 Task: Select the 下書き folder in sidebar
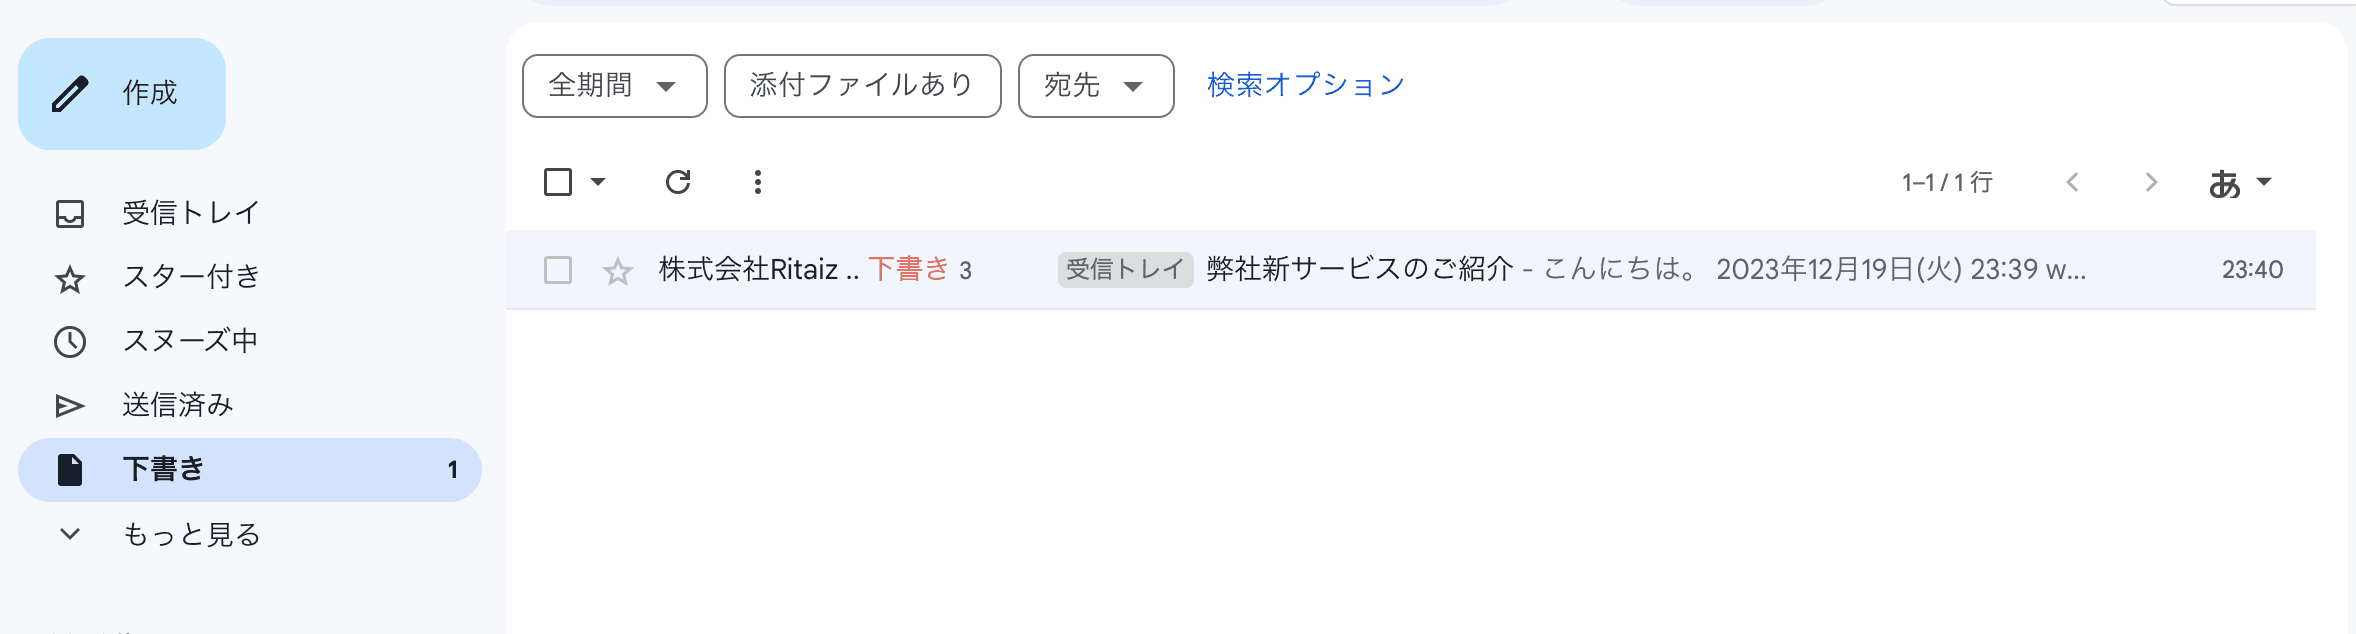[x=164, y=469]
